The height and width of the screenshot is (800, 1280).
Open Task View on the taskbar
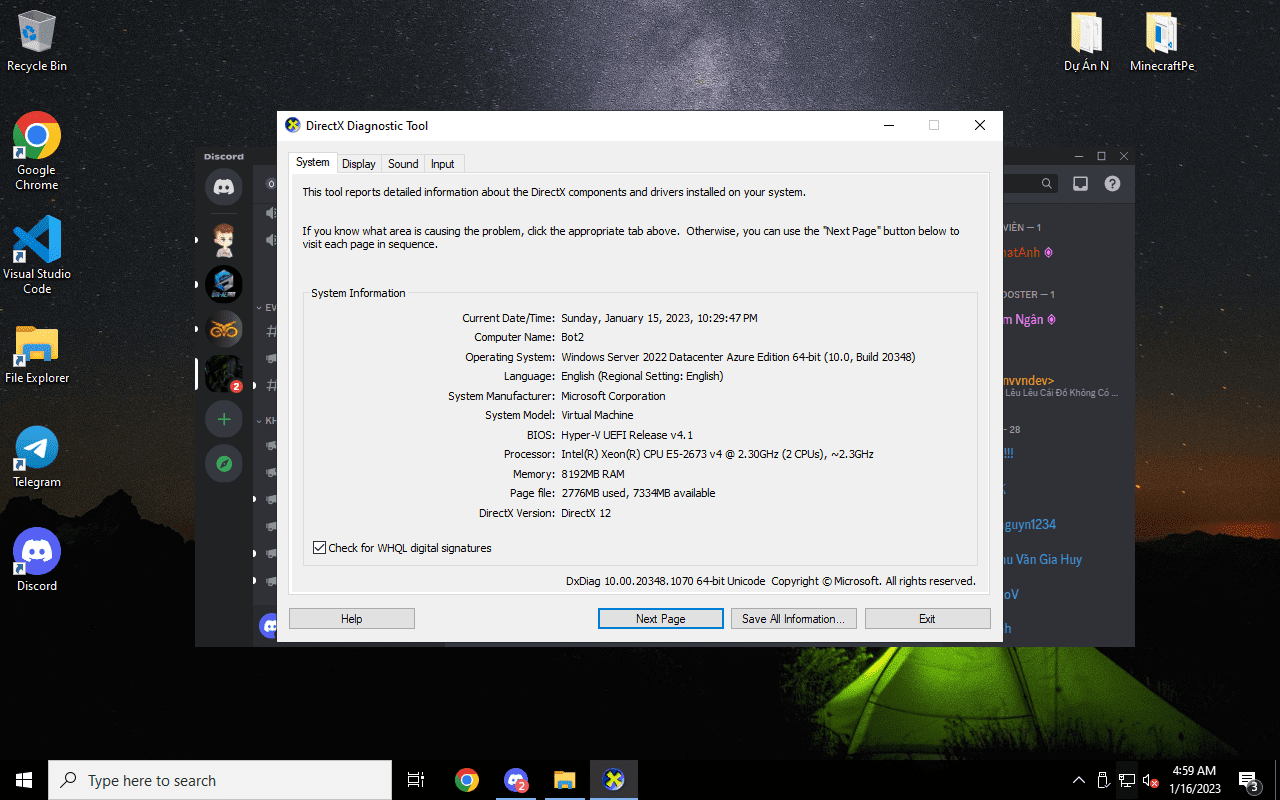click(x=416, y=780)
